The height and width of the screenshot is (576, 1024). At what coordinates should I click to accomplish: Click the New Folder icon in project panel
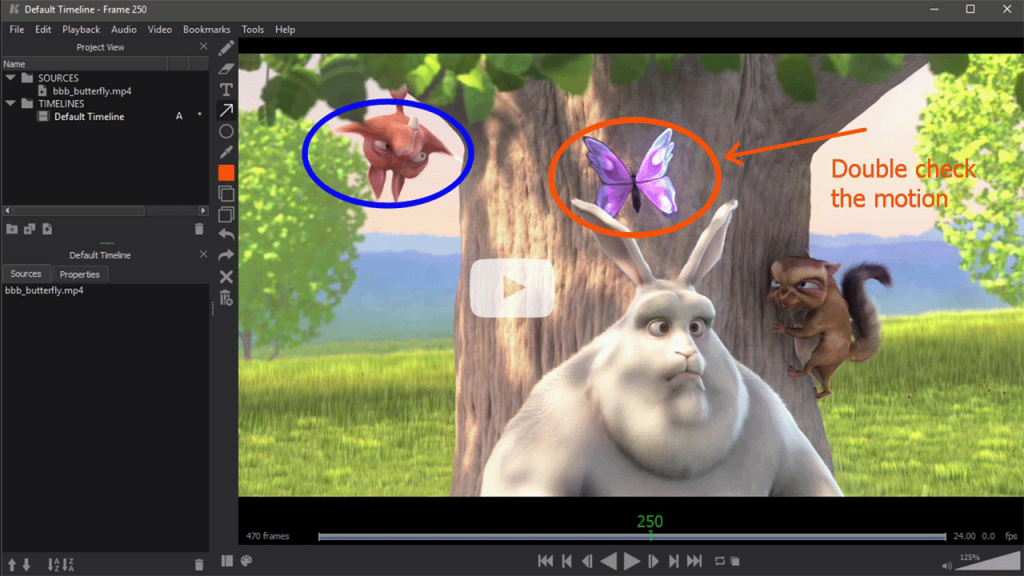click(12, 229)
